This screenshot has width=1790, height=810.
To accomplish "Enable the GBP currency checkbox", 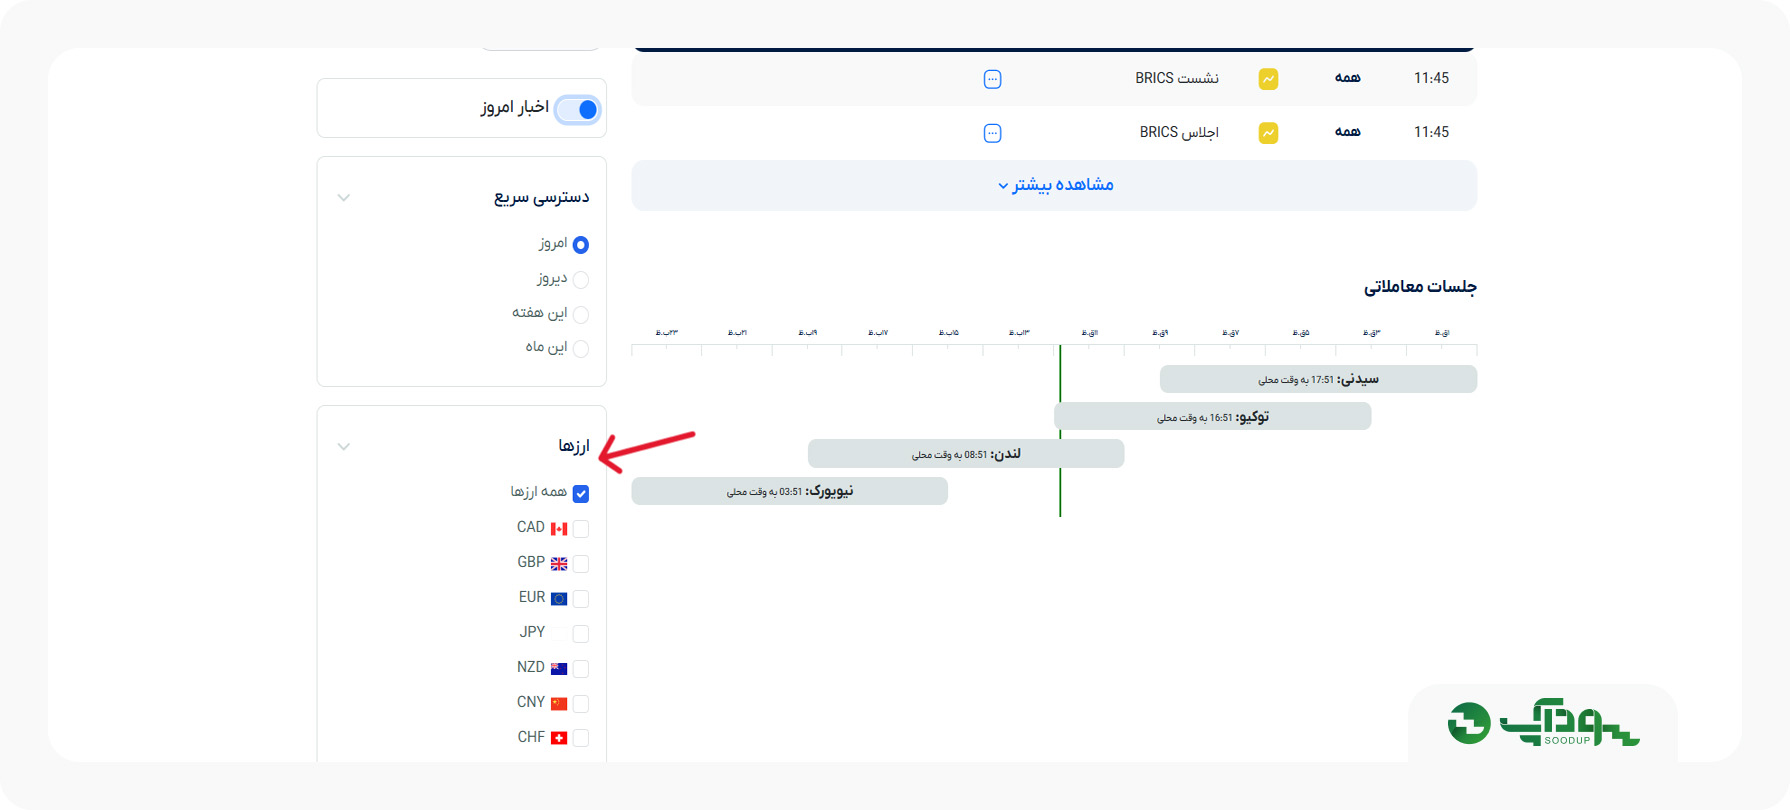I will coord(581,564).
